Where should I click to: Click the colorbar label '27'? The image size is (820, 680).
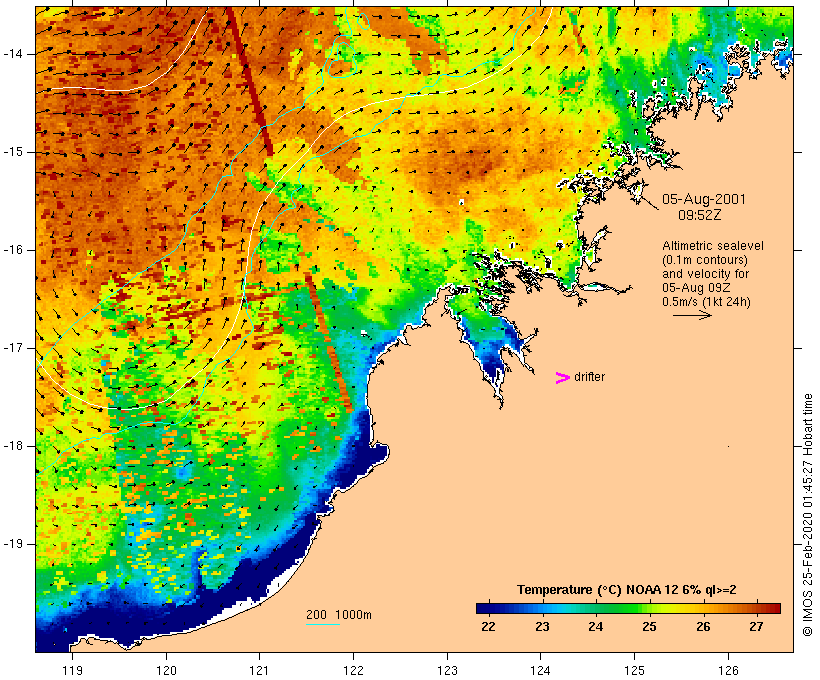[756, 626]
